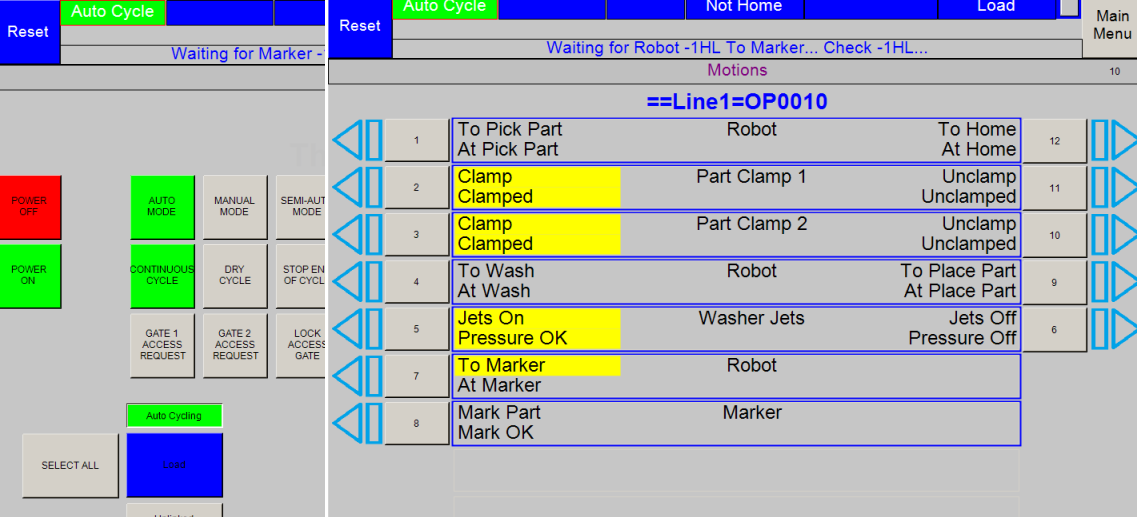This screenshot has width=1137, height=517.
Task: Click the blue Load button in the left panel
Action: 175,466
